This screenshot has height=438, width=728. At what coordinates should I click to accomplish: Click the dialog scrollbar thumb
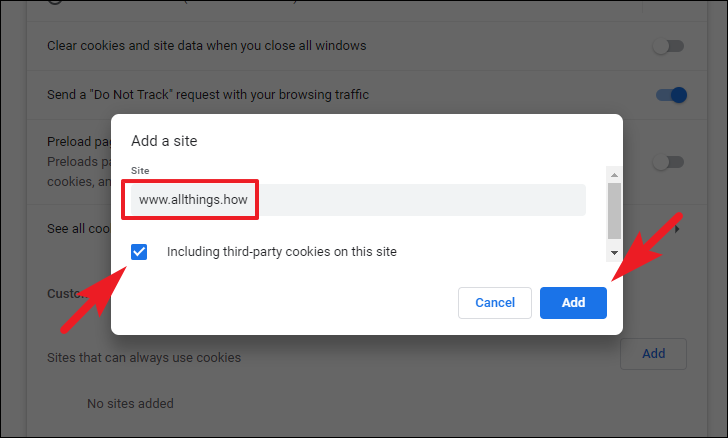tap(614, 211)
